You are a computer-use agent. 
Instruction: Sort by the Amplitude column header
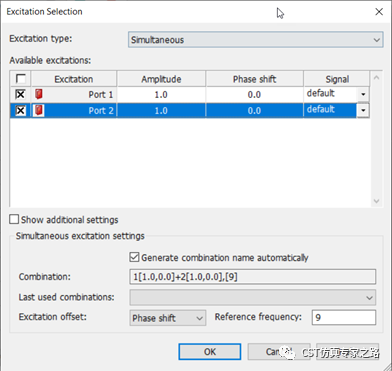tap(161, 79)
